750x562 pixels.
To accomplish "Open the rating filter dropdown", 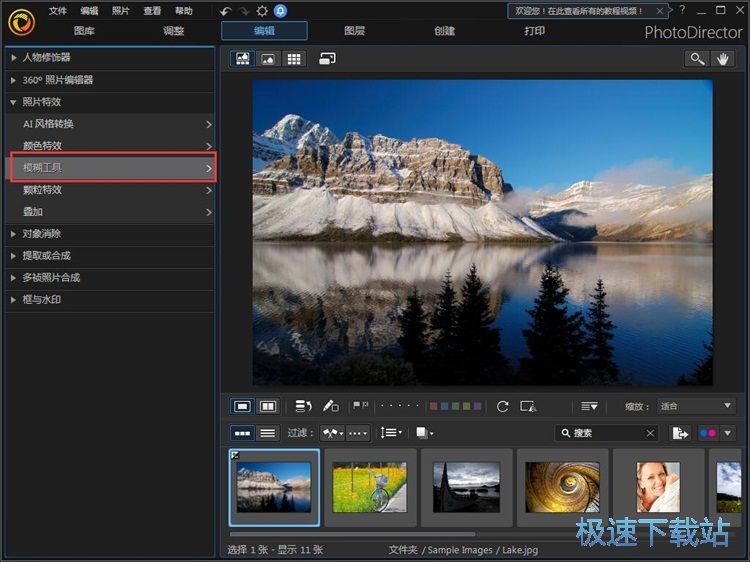I will point(358,433).
